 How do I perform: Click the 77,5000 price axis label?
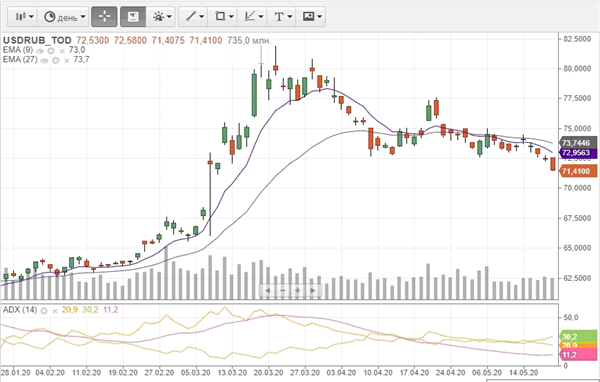pyautogui.click(x=577, y=98)
